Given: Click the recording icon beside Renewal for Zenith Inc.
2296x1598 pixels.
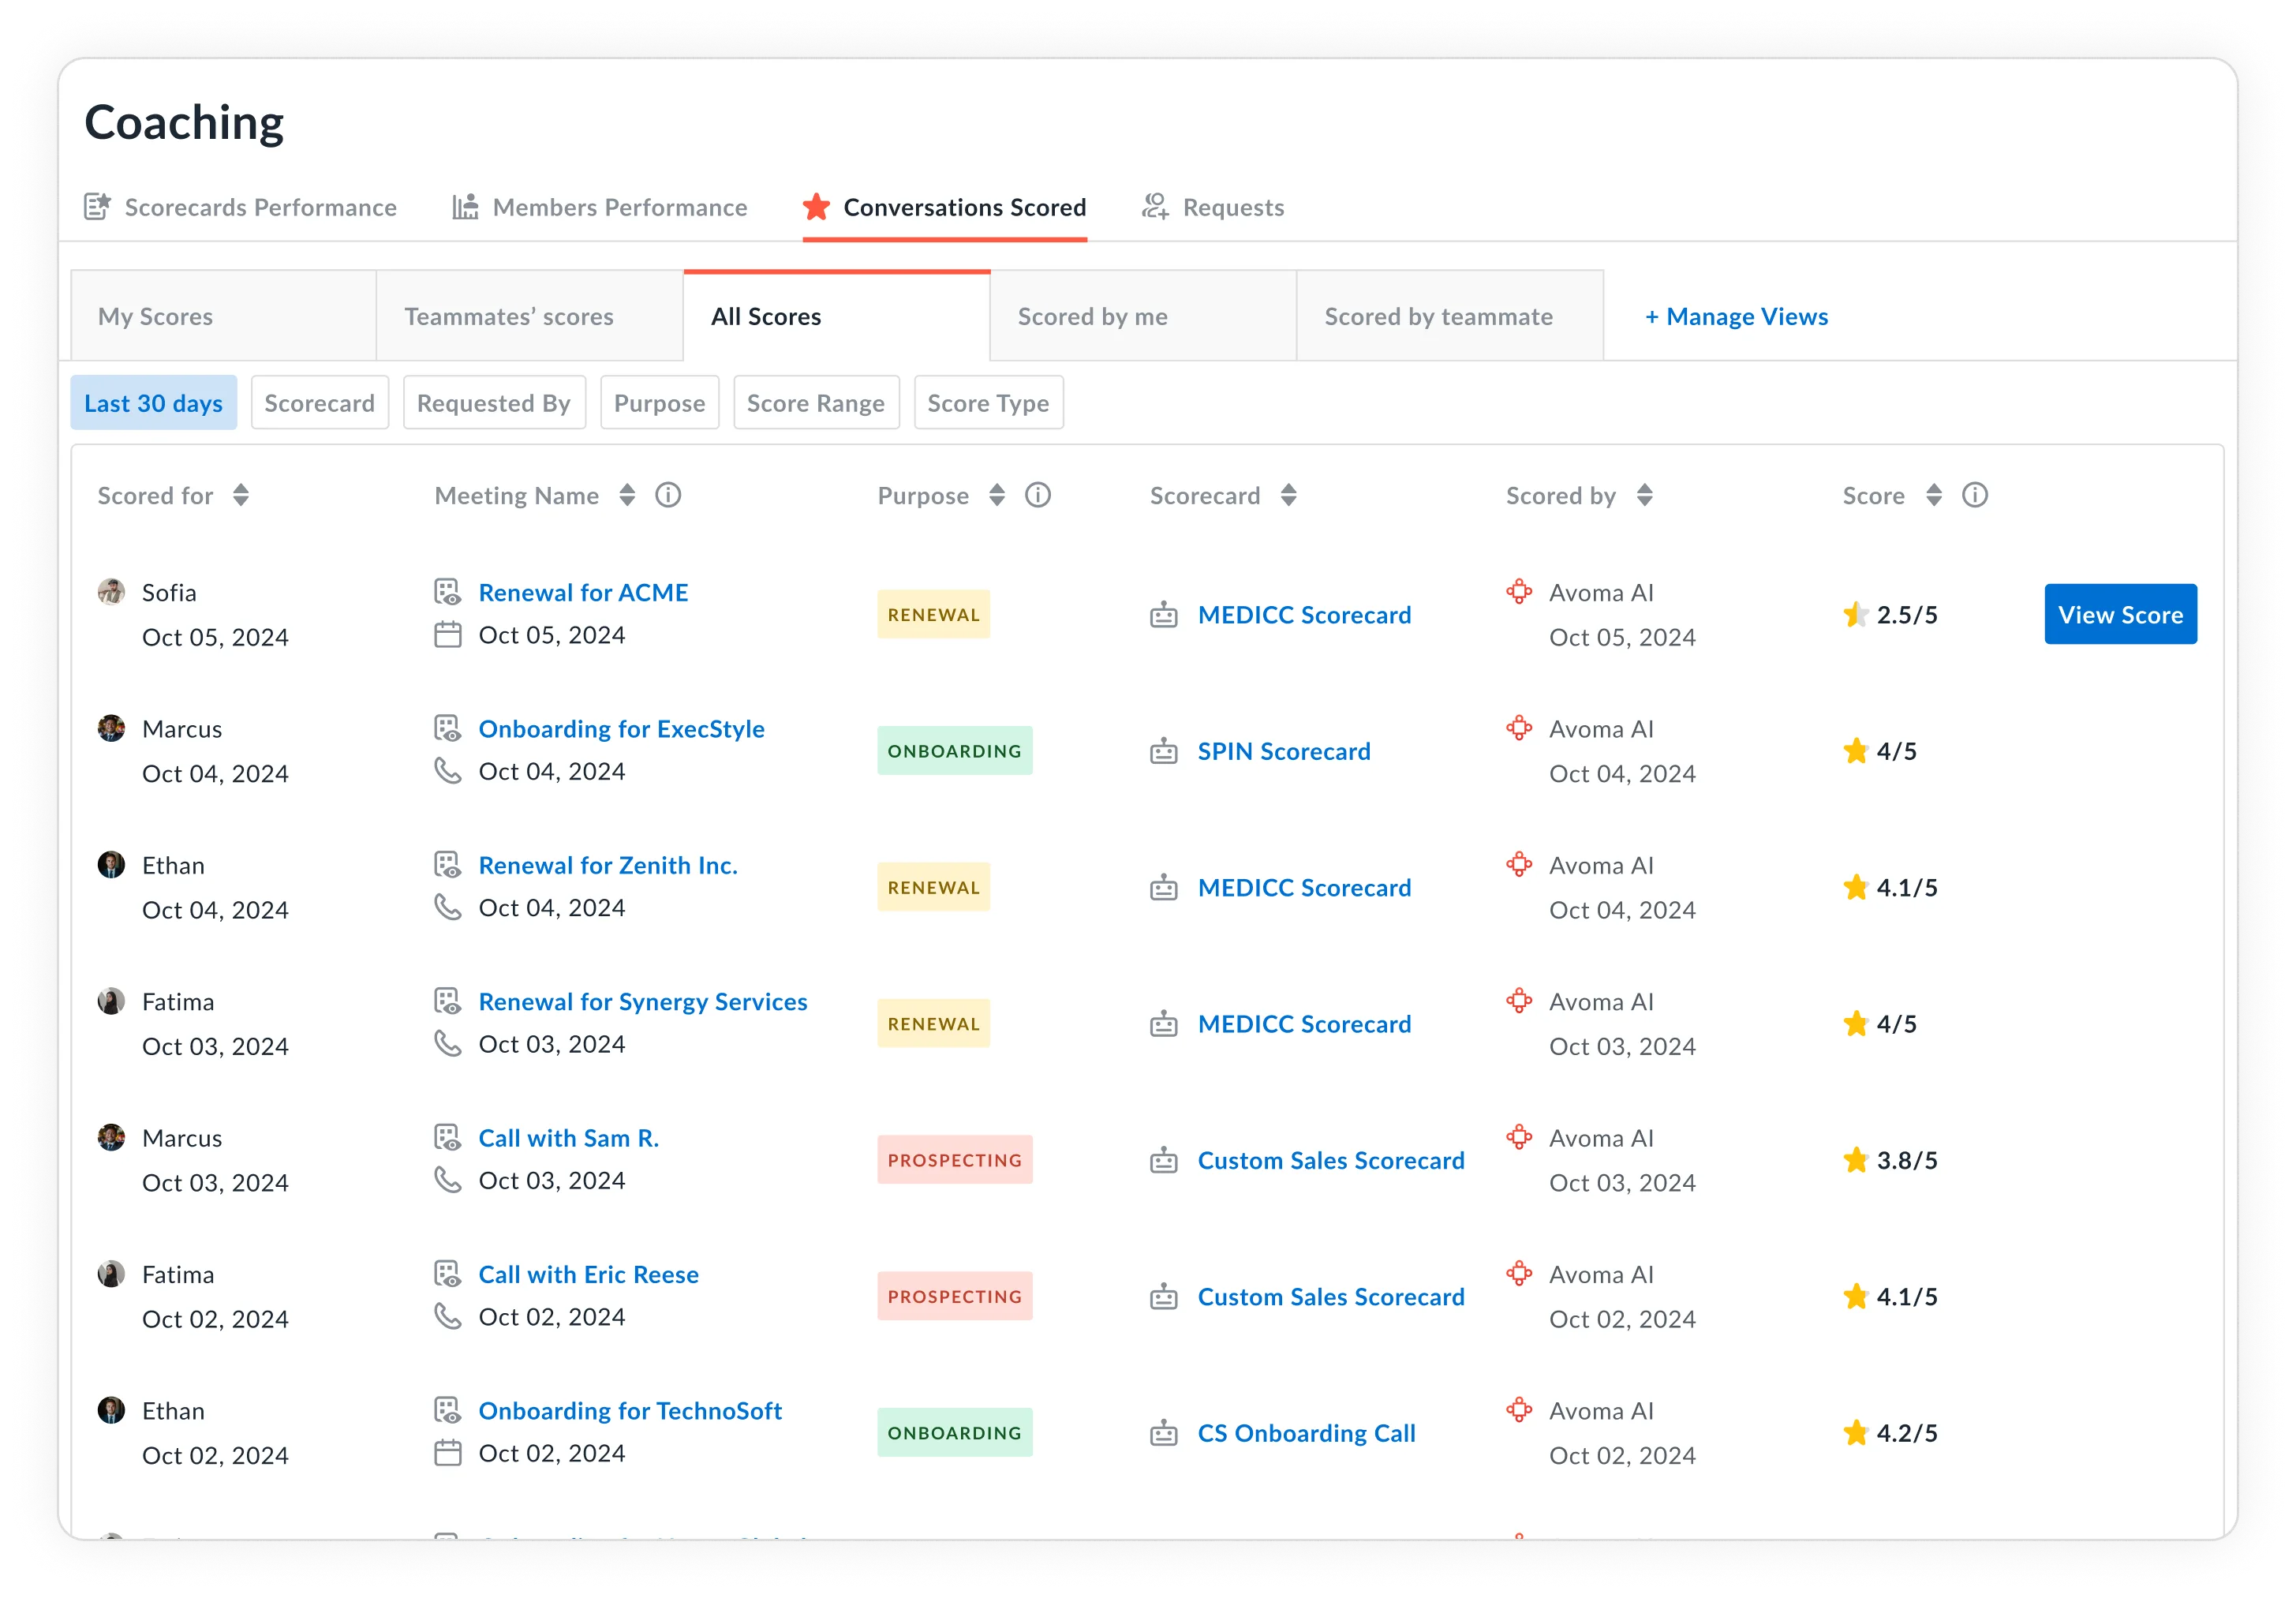Looking at the screenshot, I should point(448,865).
